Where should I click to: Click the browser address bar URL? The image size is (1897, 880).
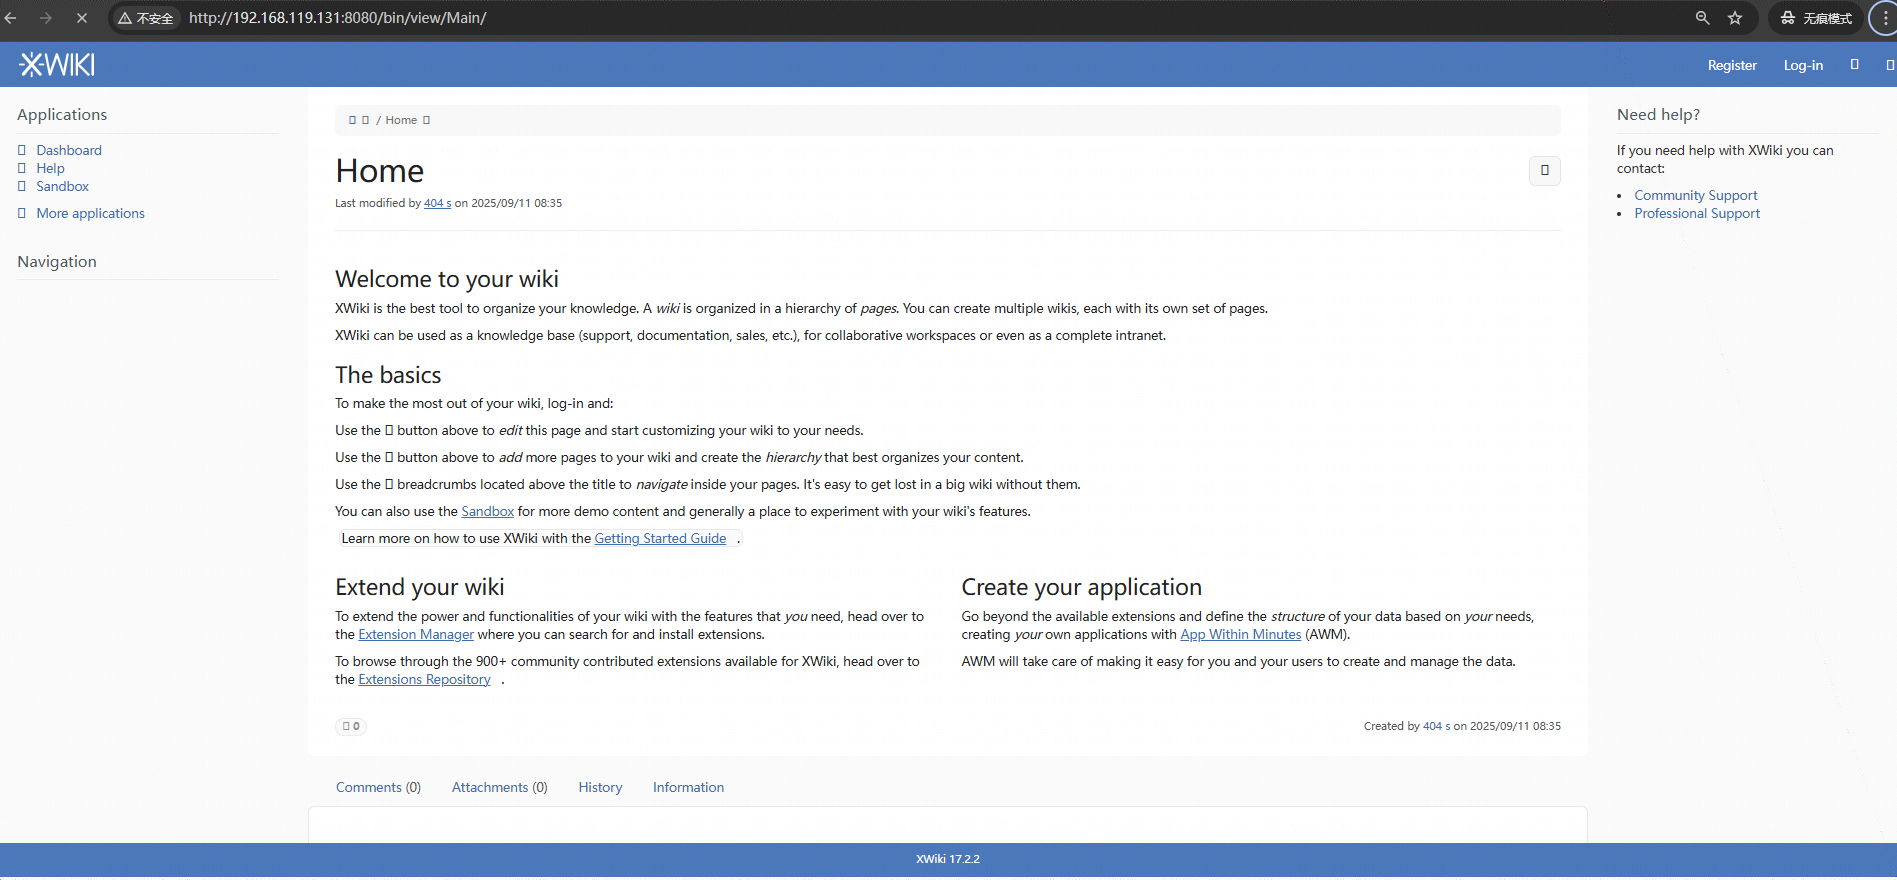click(x=337, y=18)
